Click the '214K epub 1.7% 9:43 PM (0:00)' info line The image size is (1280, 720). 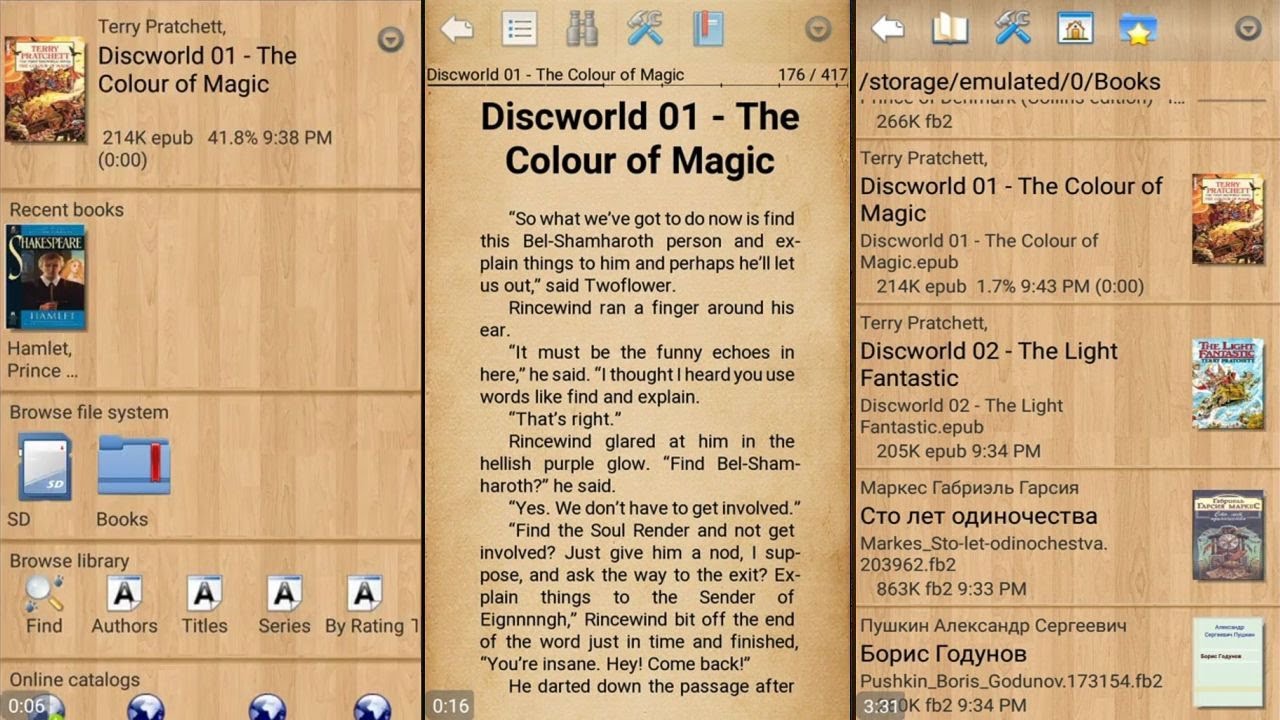click(x=1010, y=287)
